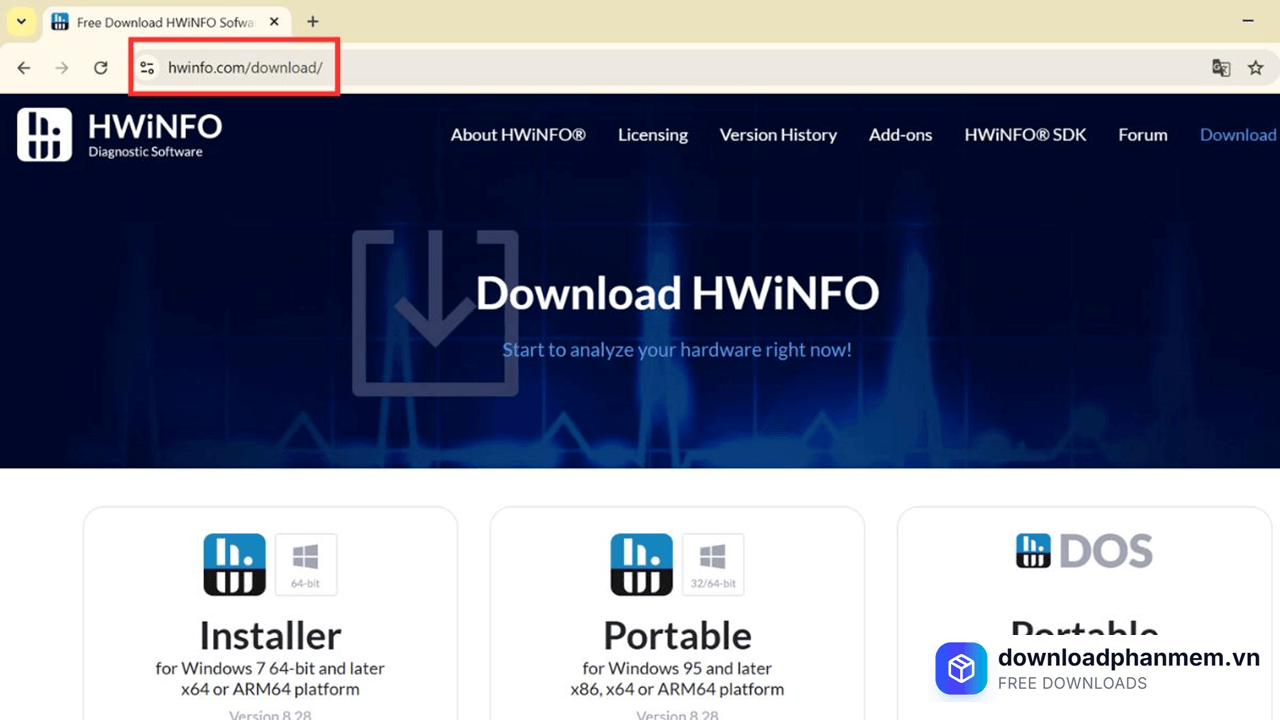Image resolution: width=1280 pixels, height=720 pixels.
Task: Click the Windows 64-bit badge
Action: (x=306, y=564)
